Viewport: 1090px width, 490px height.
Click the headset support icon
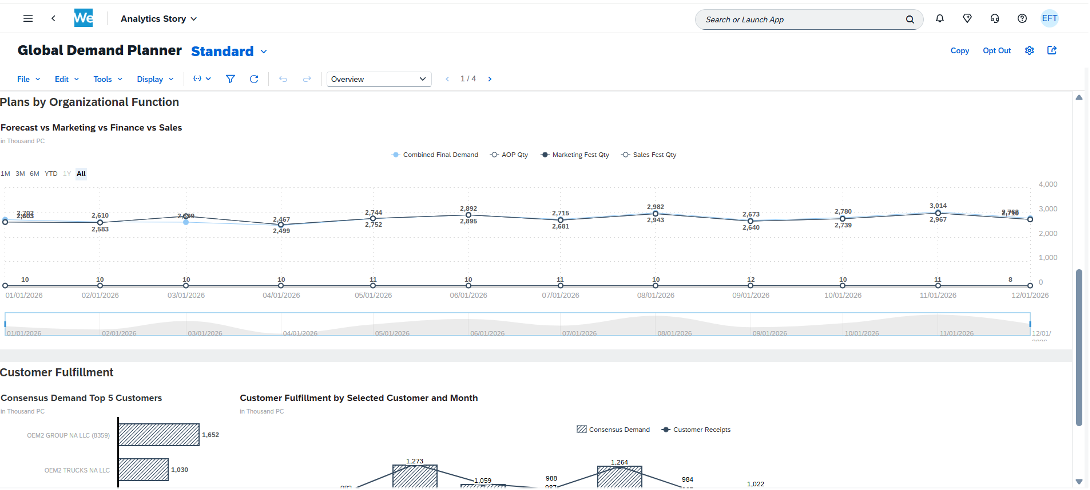click(x=994, y=19)
